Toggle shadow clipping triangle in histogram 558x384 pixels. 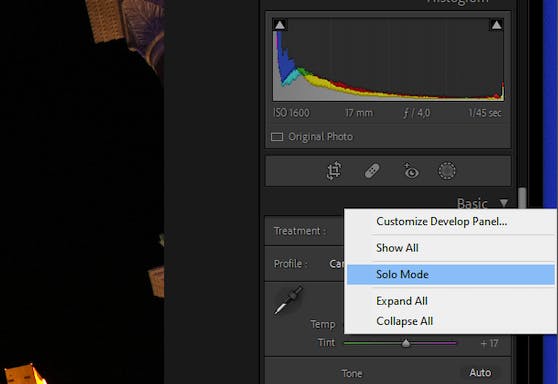280,25
